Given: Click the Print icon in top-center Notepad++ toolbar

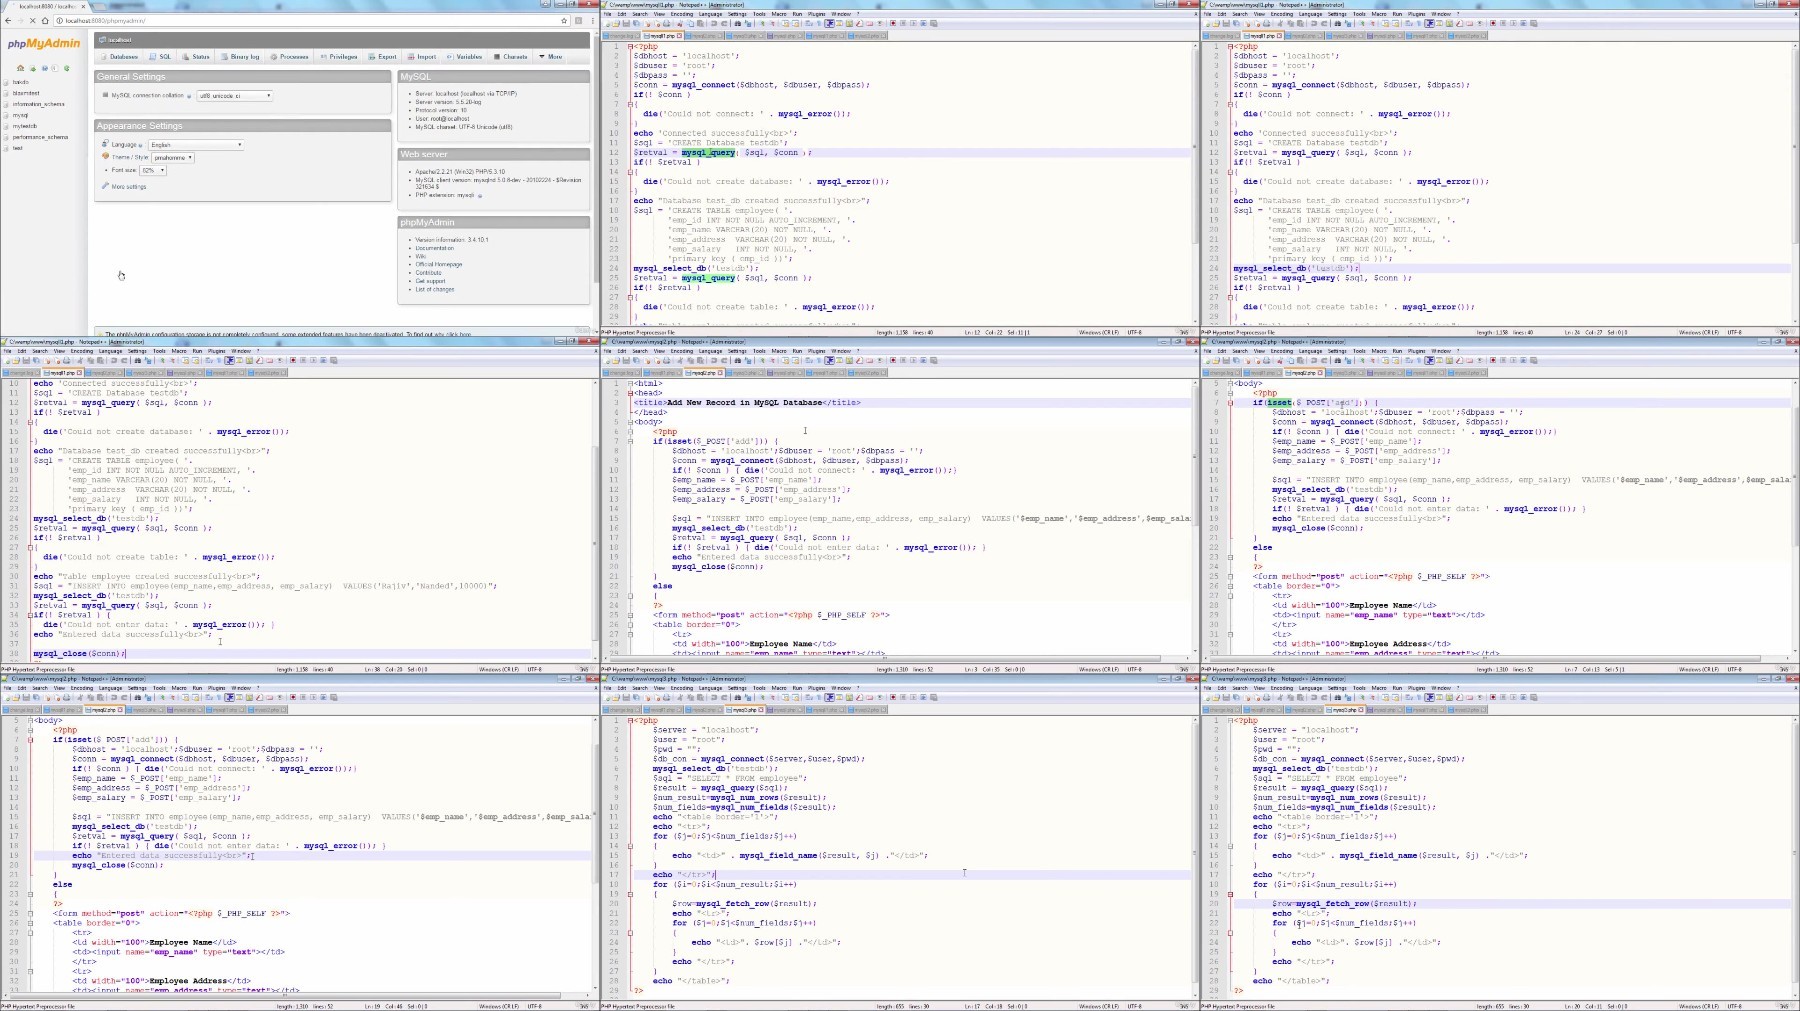Looking at the screenshot, I should (x=667, y=24).
